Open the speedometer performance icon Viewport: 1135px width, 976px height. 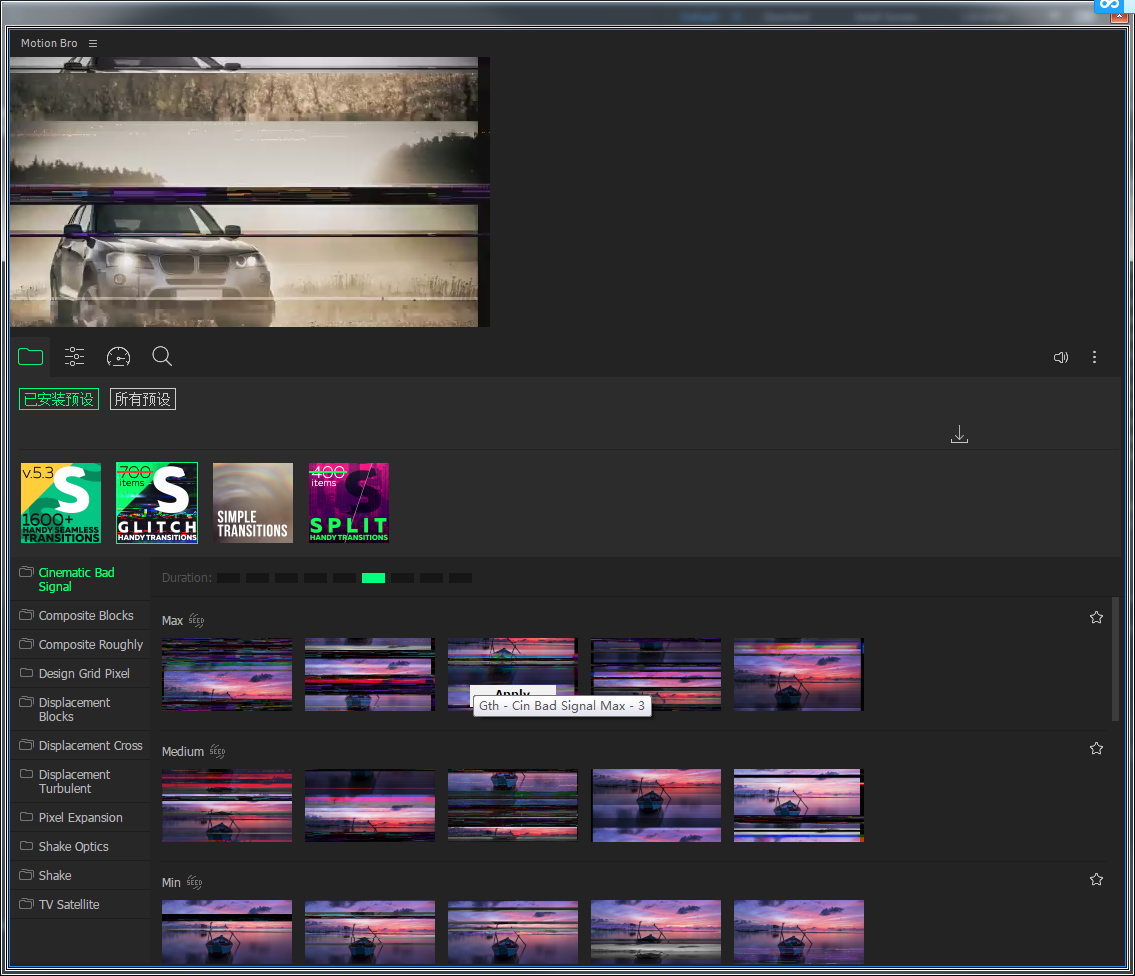pyautogui.click(x=119, y=356)
